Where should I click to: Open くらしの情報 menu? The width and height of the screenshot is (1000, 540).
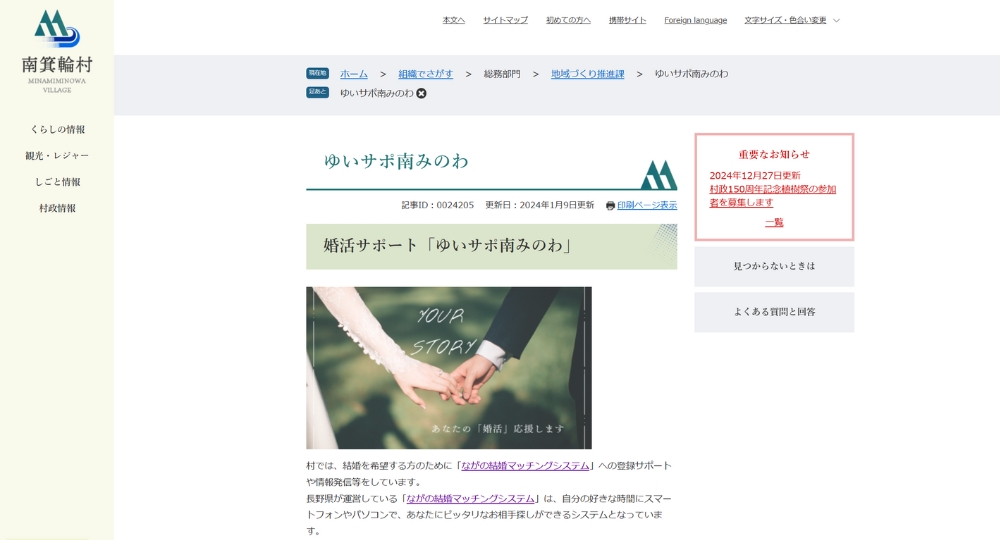(x=57, y=129)
